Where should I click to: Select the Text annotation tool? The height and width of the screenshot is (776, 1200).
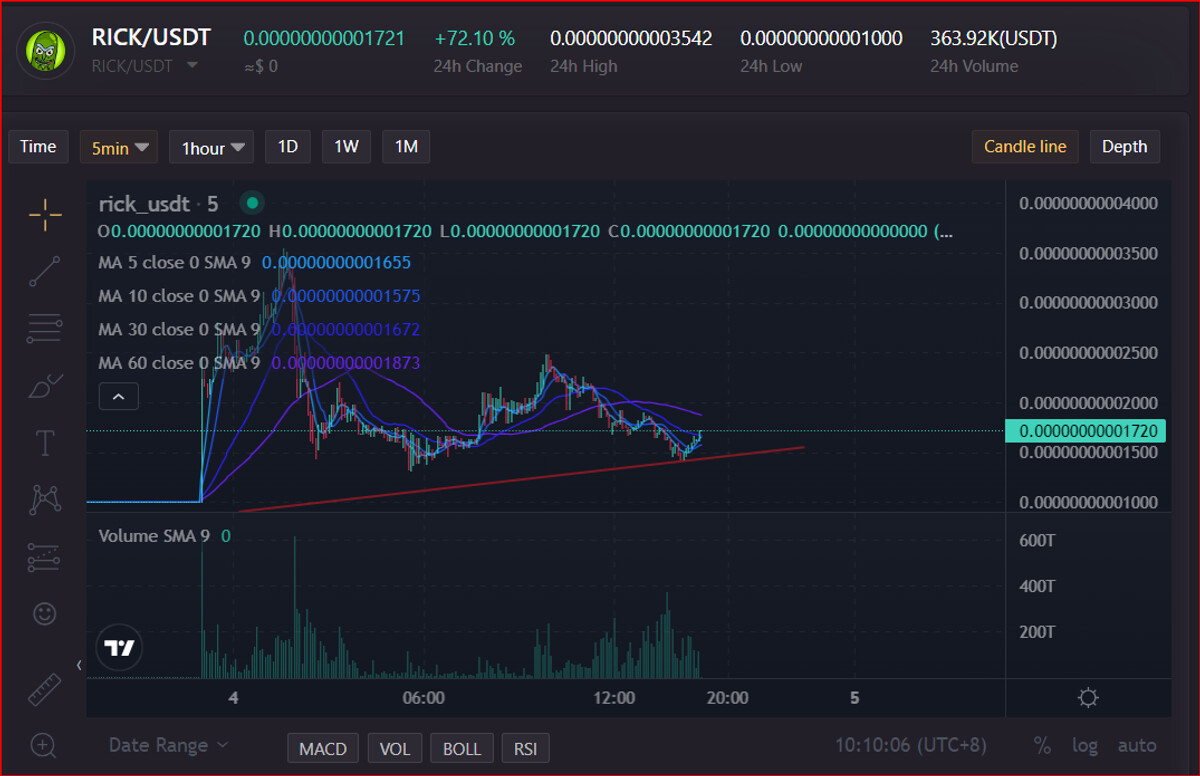click(x=45, y=443)
